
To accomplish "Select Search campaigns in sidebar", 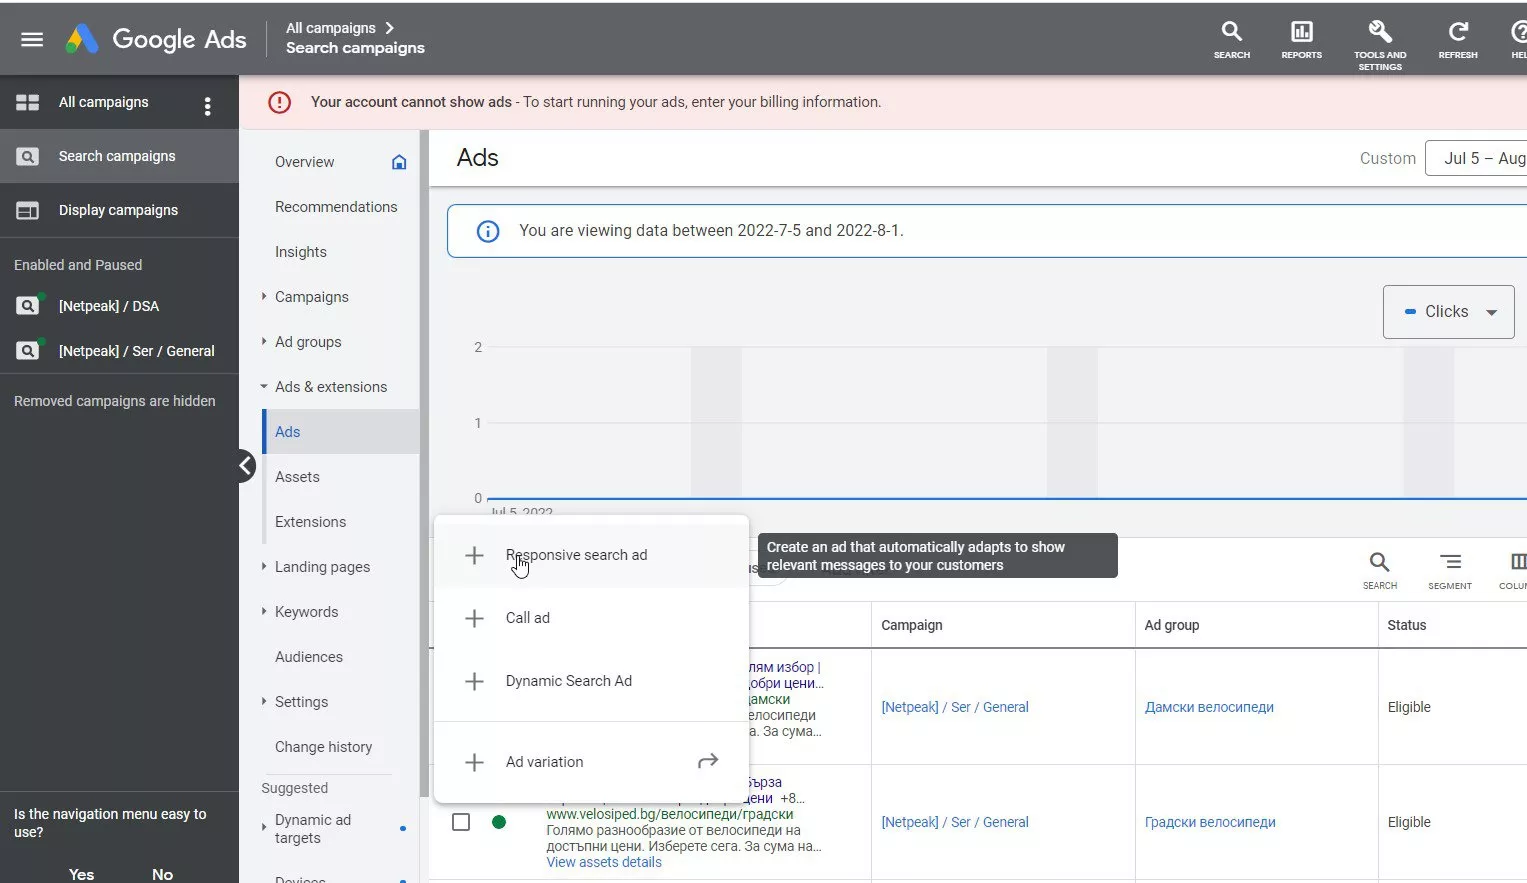I will click(119, 156).
